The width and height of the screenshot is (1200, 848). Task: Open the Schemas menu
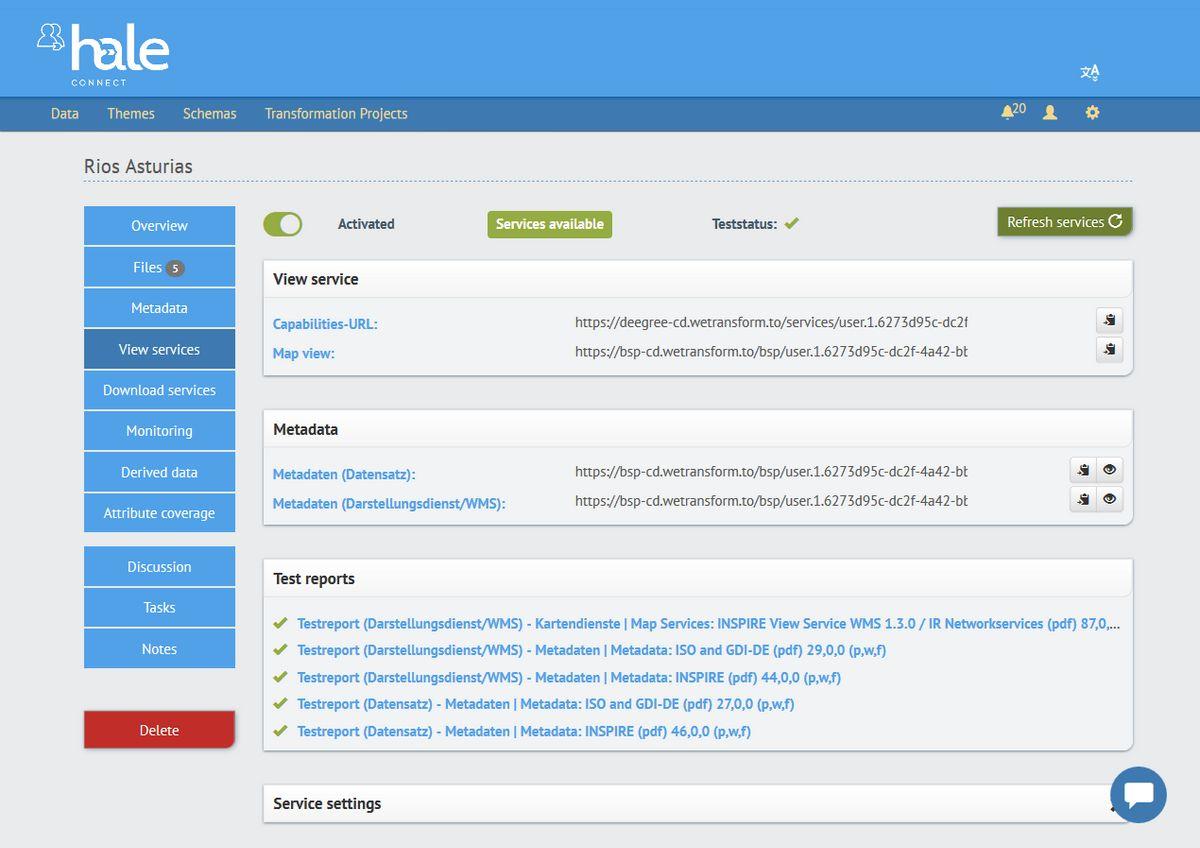210,114
